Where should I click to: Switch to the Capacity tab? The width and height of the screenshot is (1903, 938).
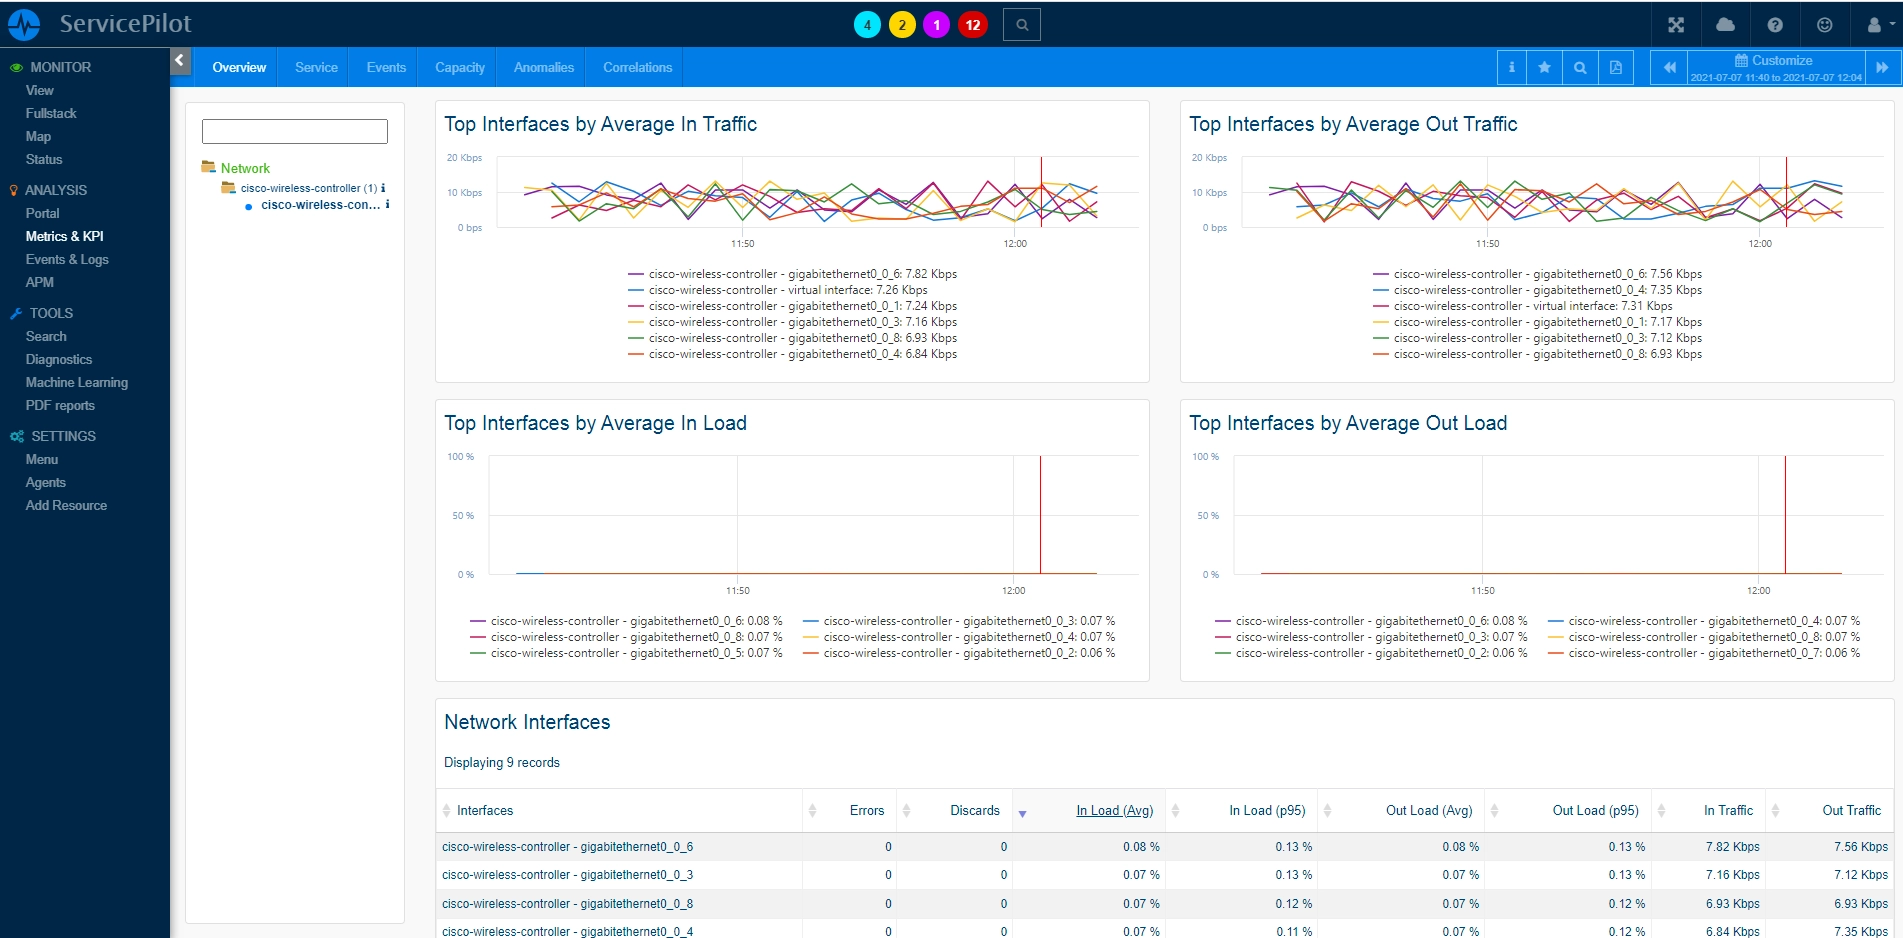pos(460,67)
